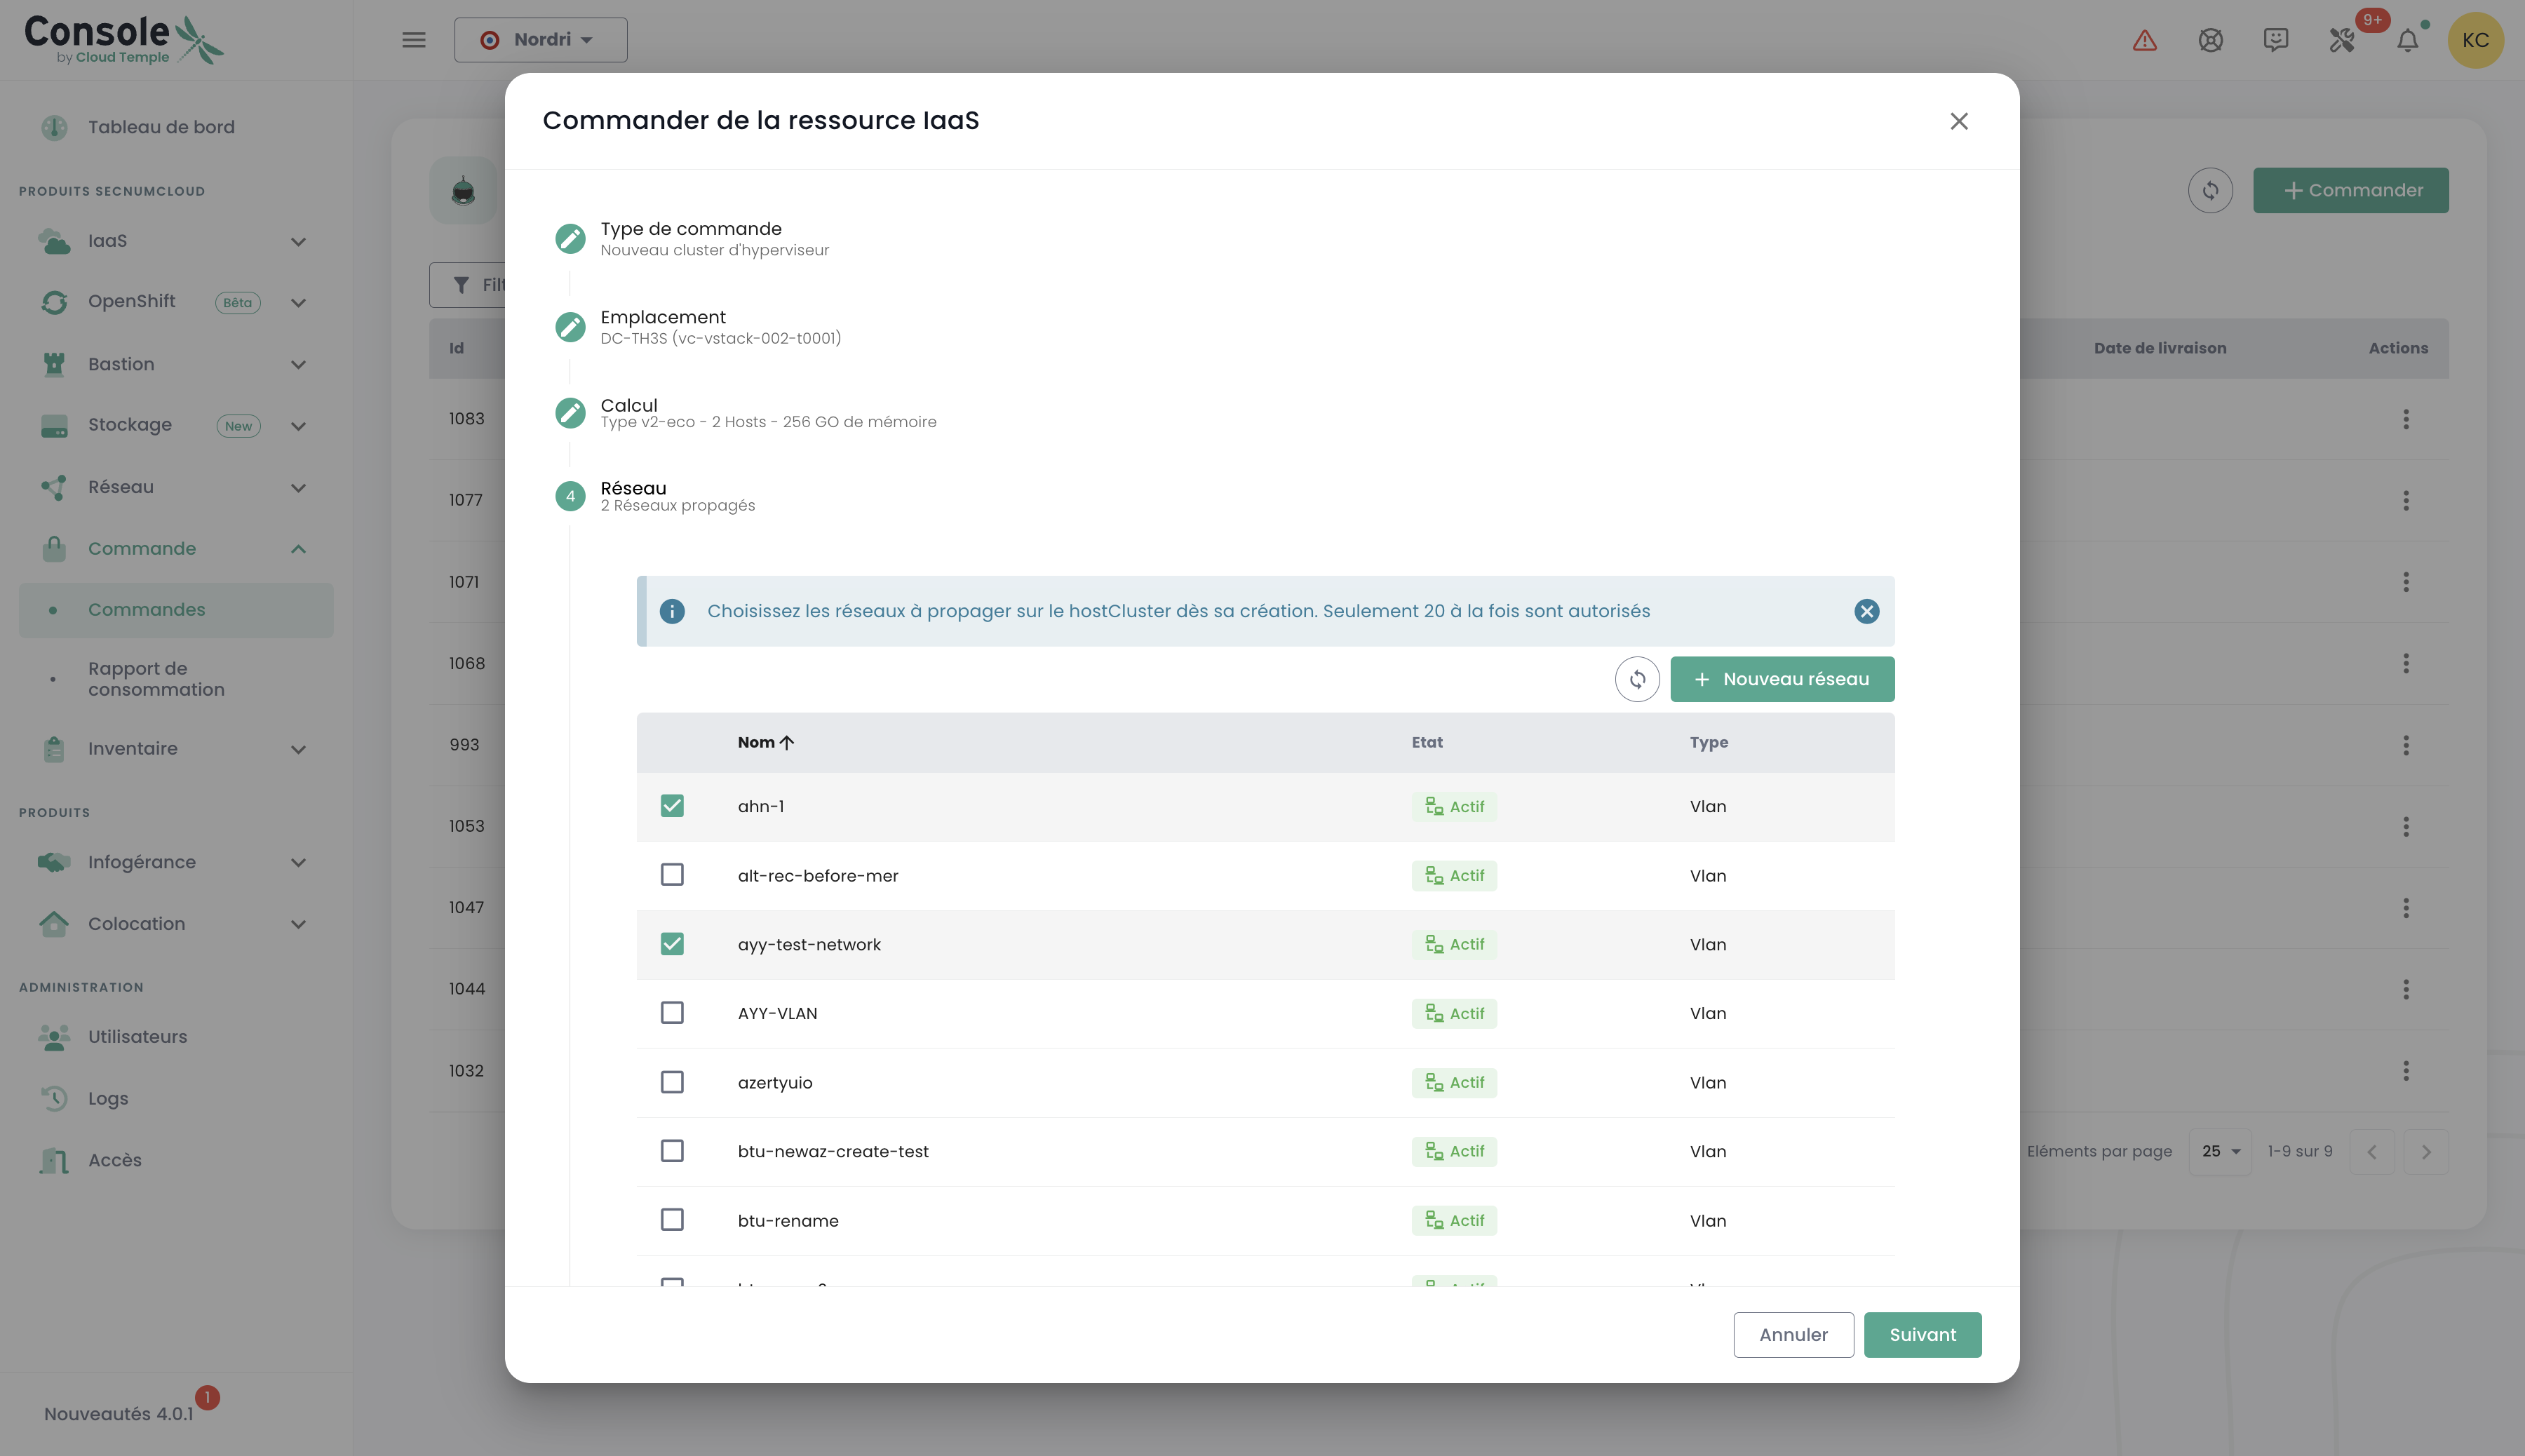2525x1456 pixels.
Task: Click the edit pencil for Type de commande
Action: coord(570,238)
